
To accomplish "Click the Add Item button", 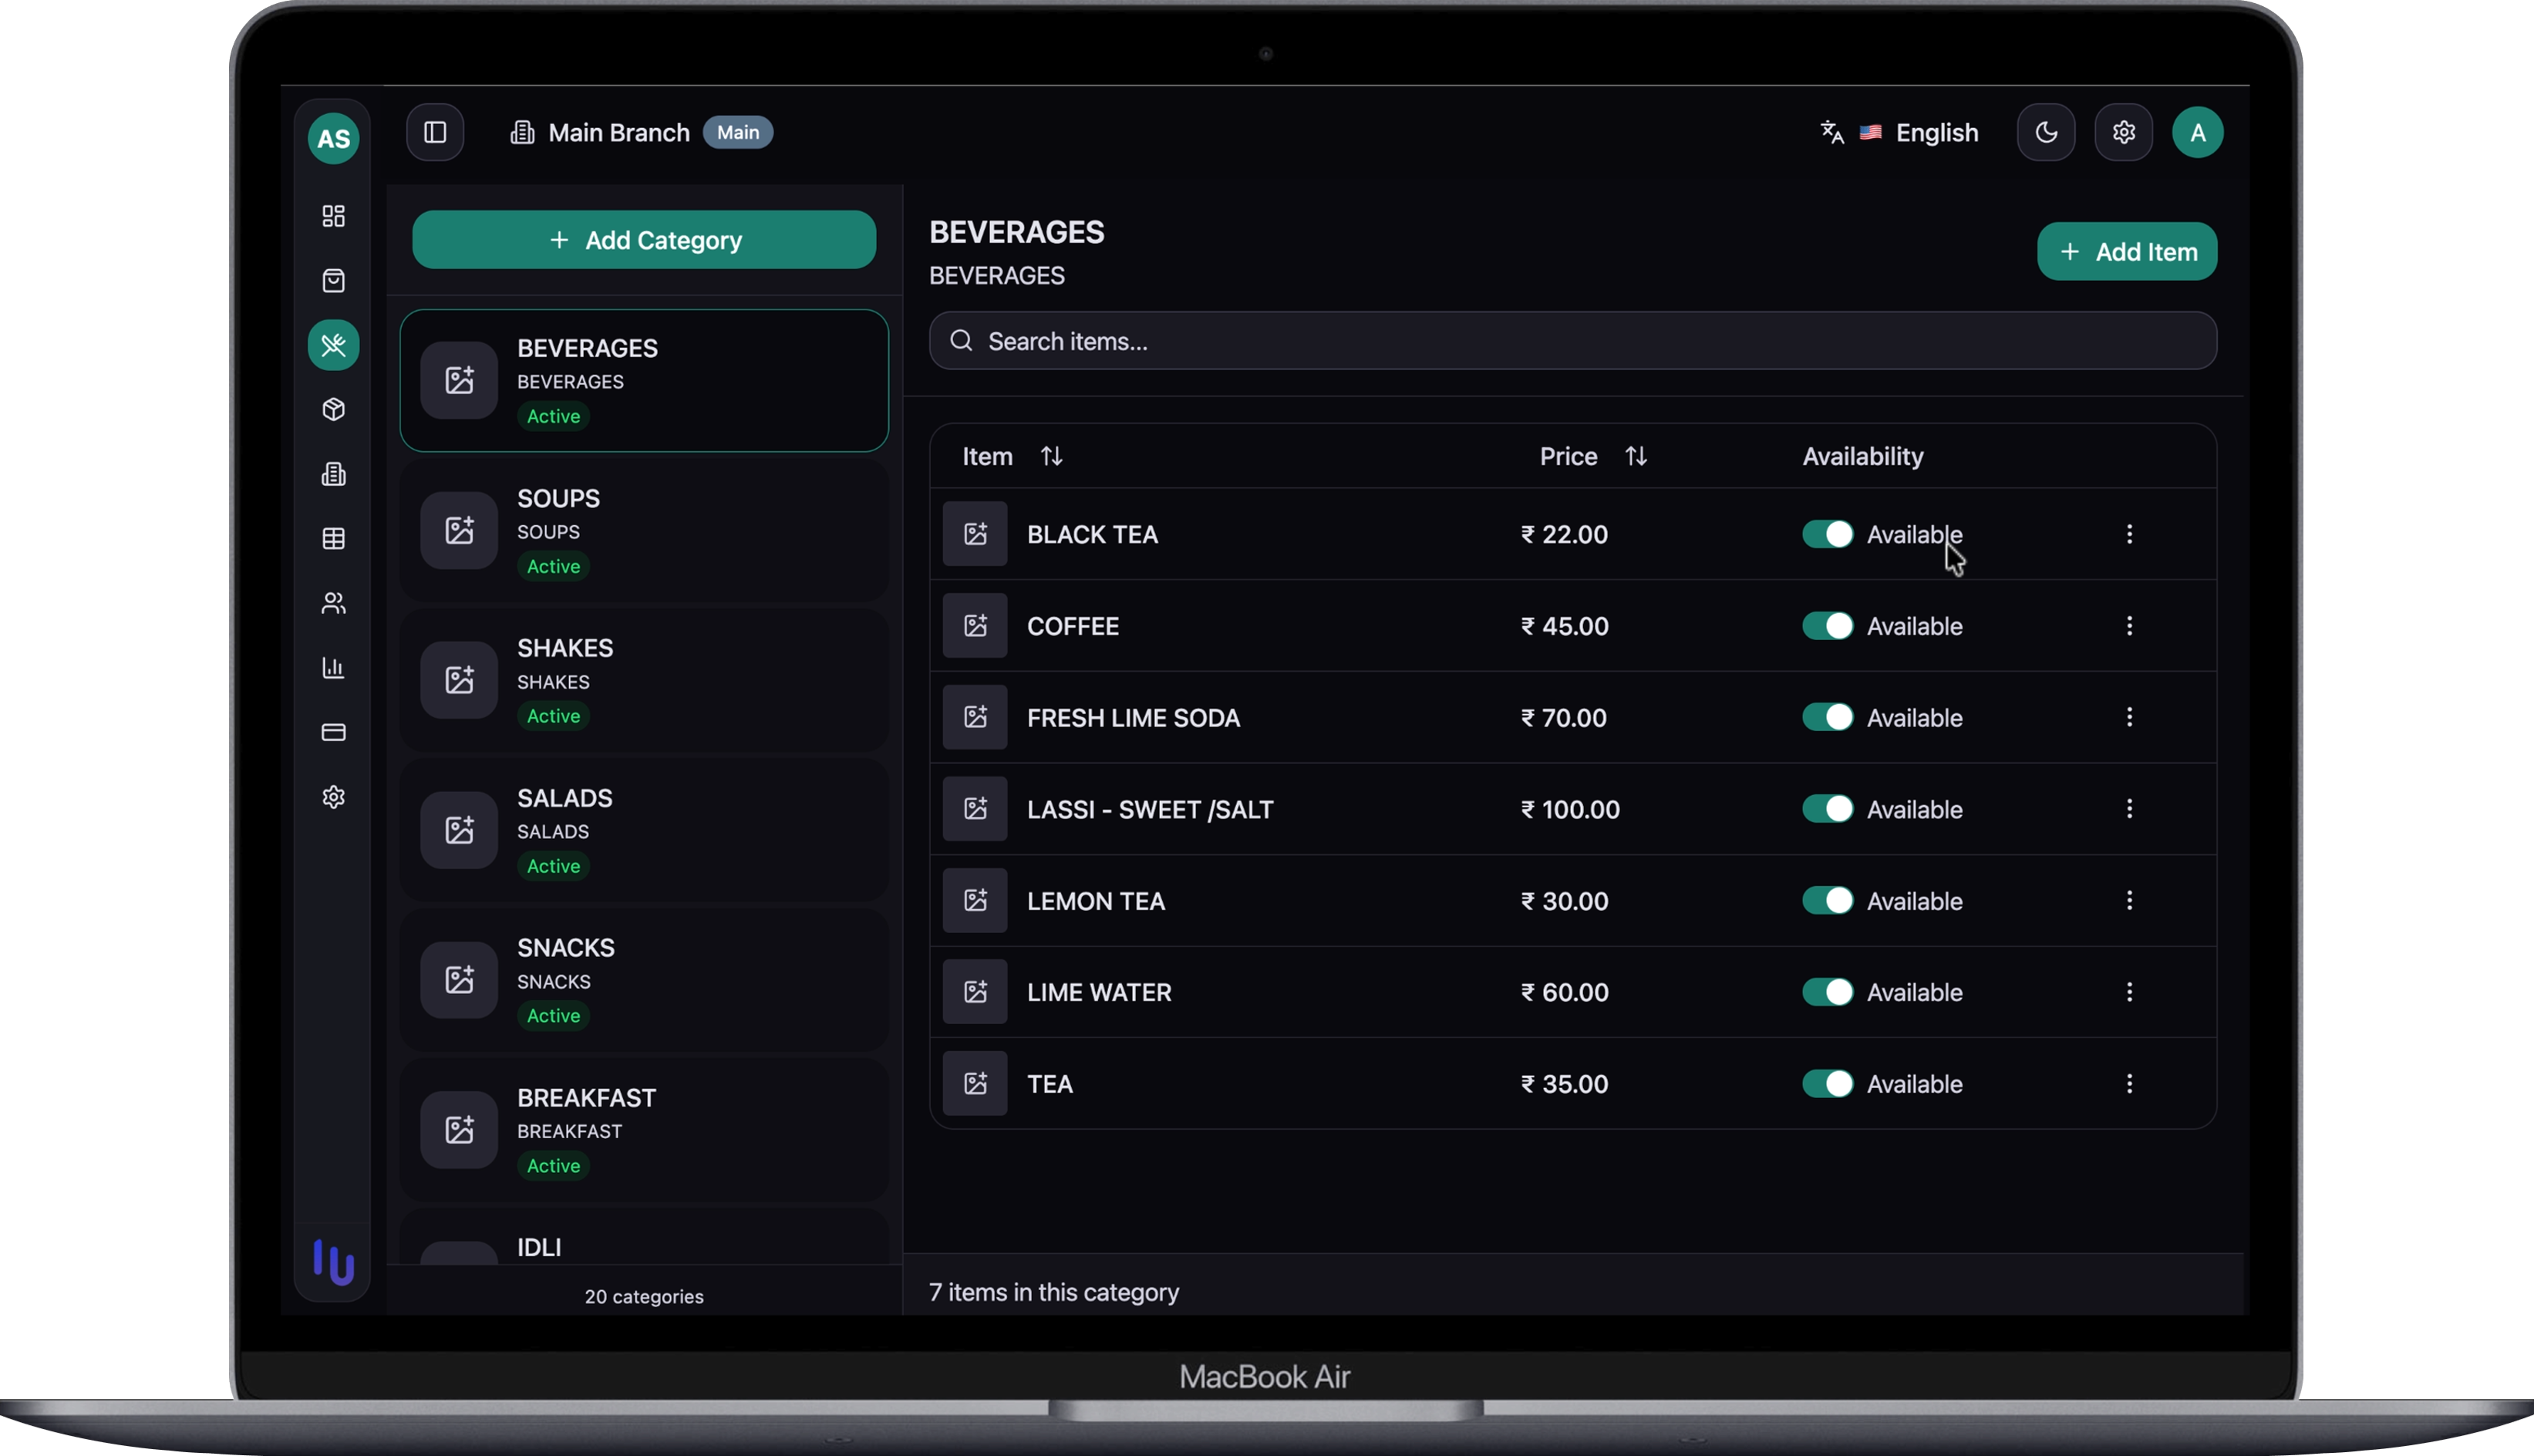I will click(2126, 252).
